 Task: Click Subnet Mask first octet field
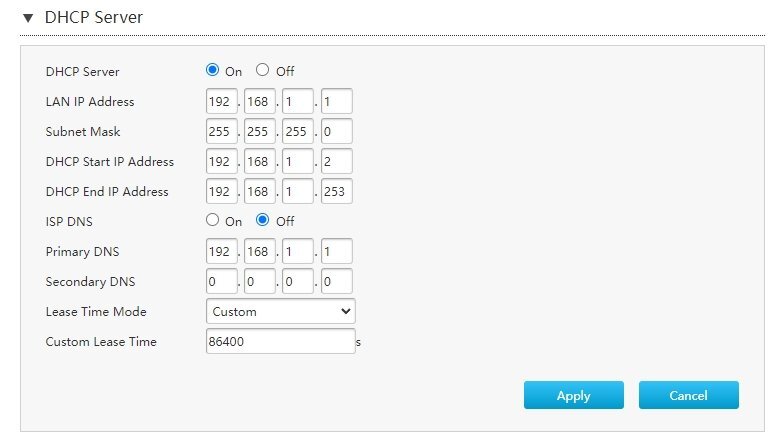(222, 131)
